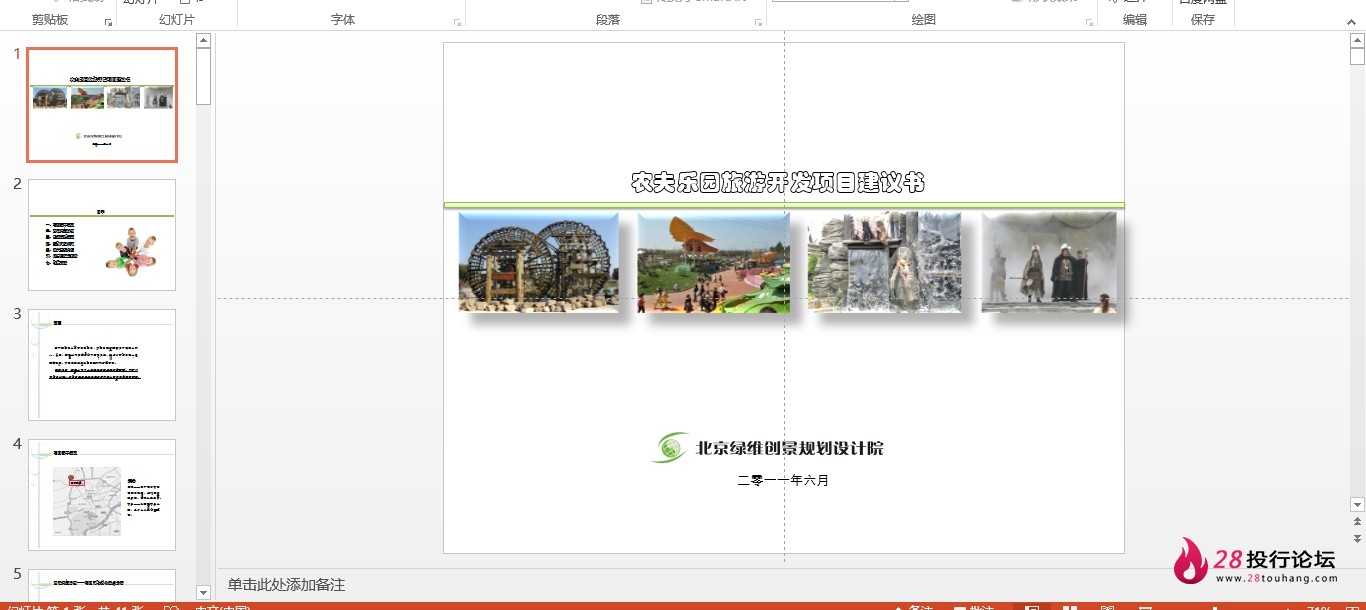The image size is (1366, 610).
Task: Open the 绘图 group dialog launcher
Action: pos(1089,21)
